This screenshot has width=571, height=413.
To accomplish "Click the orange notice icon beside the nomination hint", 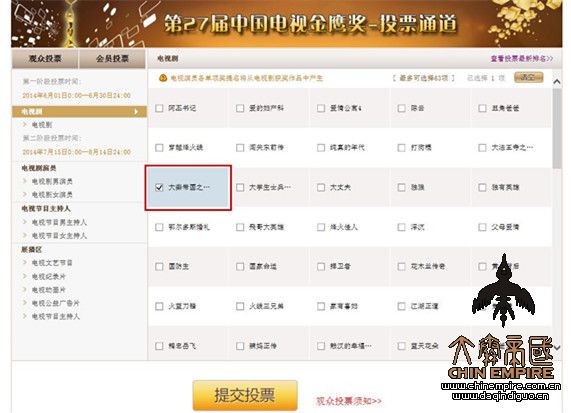I will coord(163,78).
